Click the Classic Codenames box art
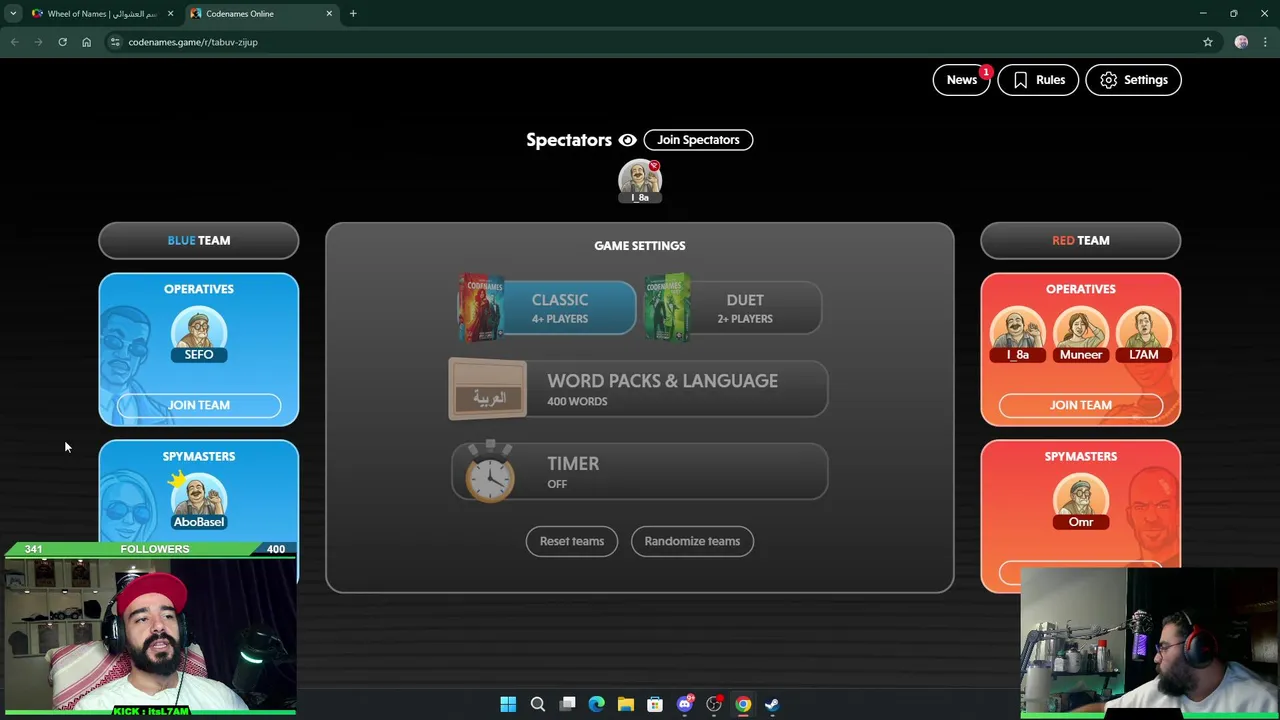Viewport: 1280px width, 720px height. pos(481,308)
